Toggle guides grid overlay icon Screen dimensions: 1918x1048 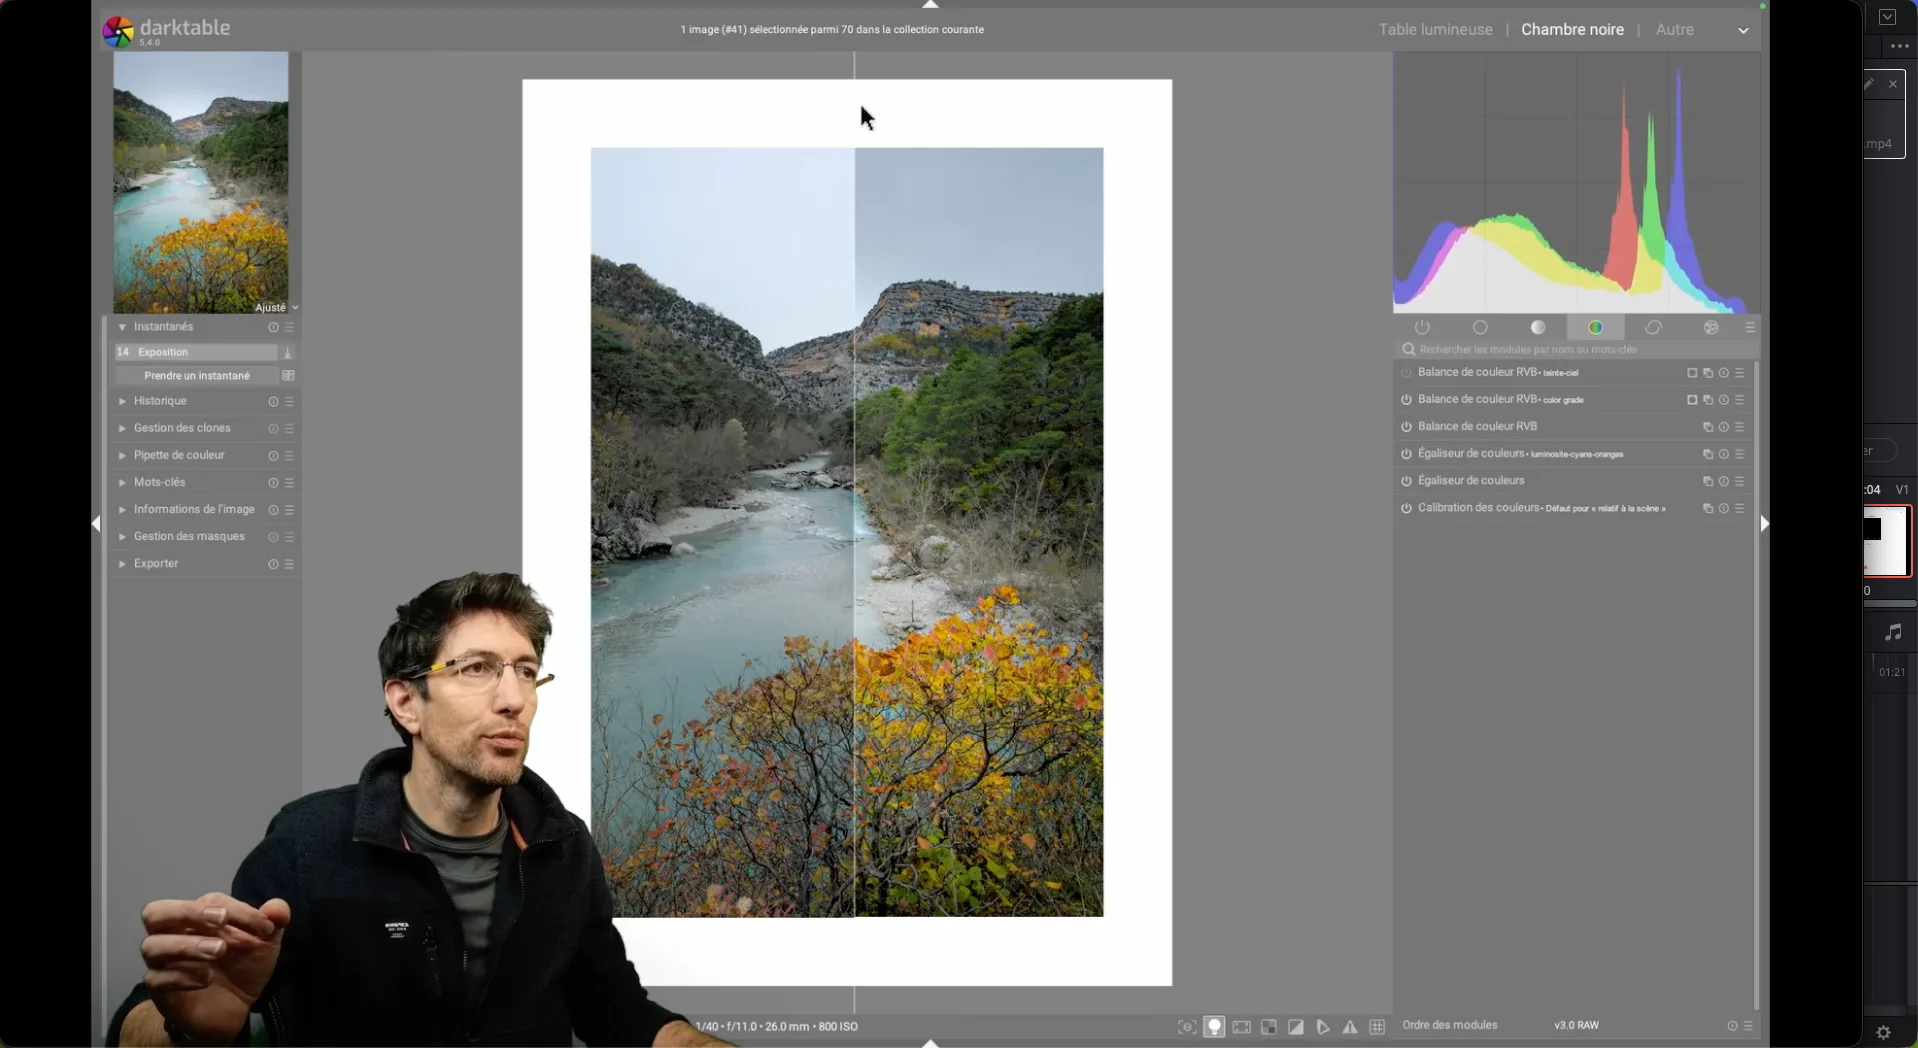(1377, 1027)
